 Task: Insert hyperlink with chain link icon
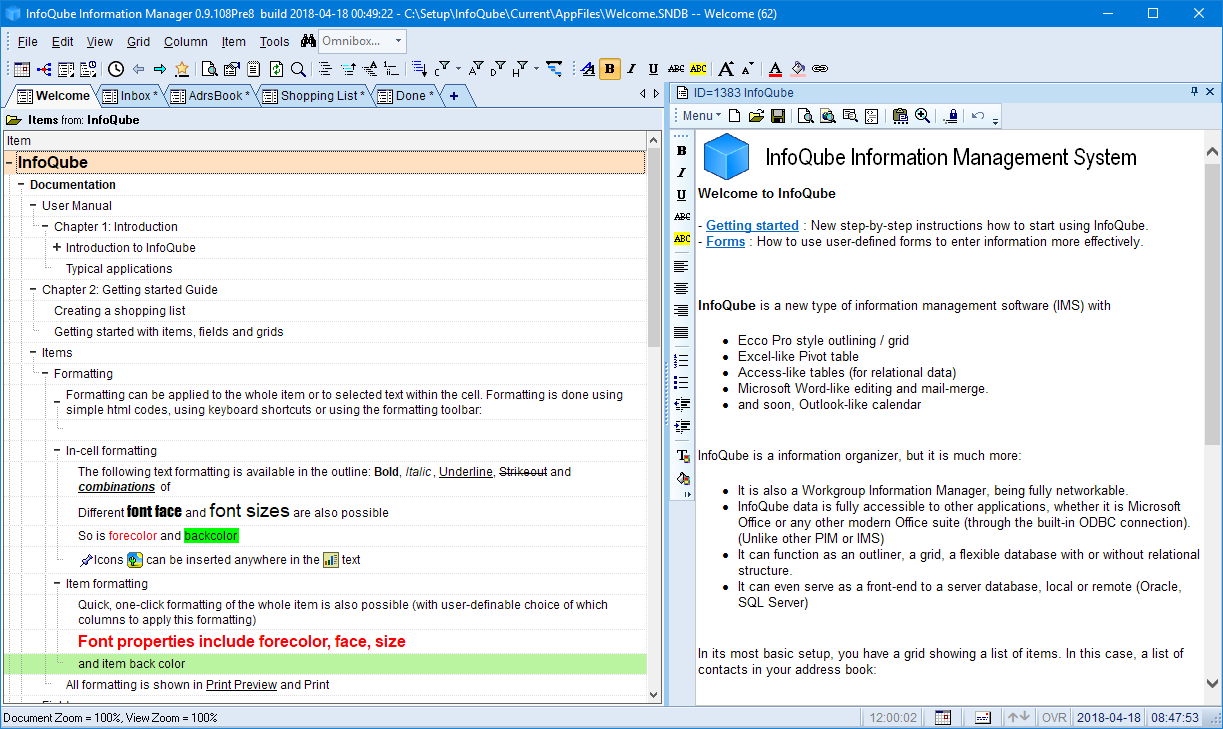click(820, 69)
